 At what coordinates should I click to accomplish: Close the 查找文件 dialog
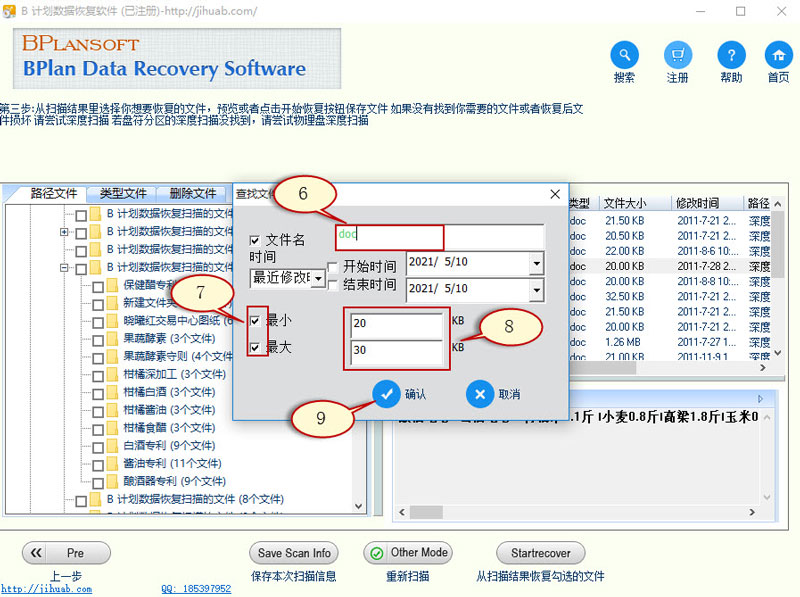555,194
